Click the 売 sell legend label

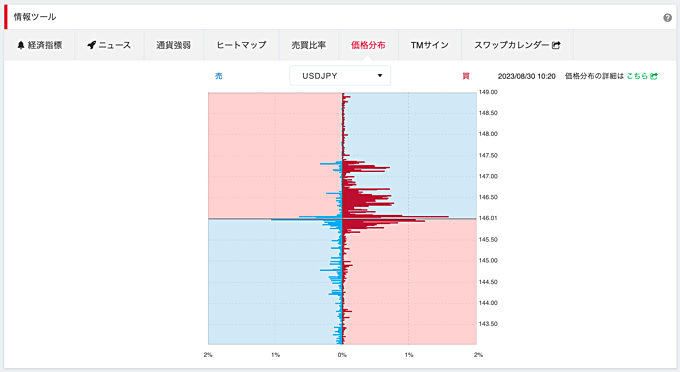pyautogui.click(x=219, y=76)
